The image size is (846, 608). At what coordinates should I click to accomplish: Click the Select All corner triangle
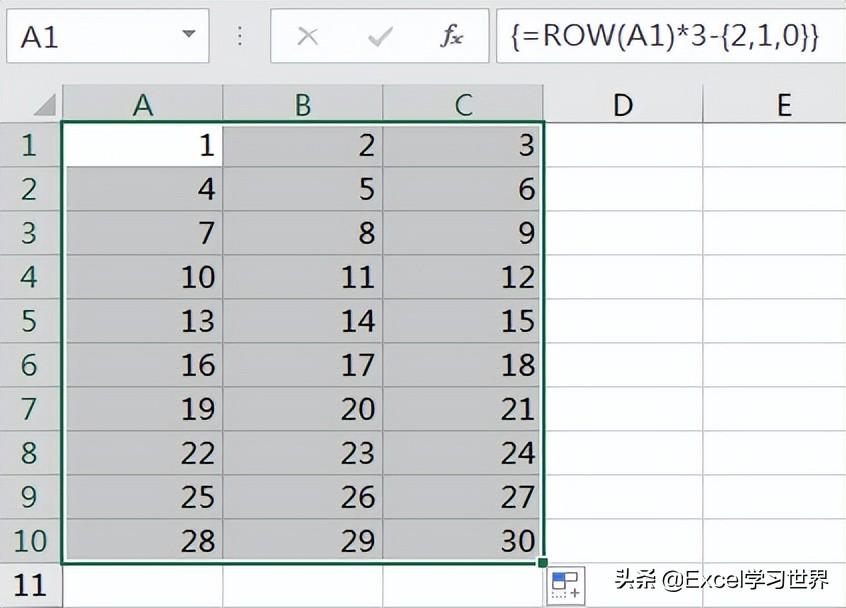pyautogui.click(x=44, y=104)
